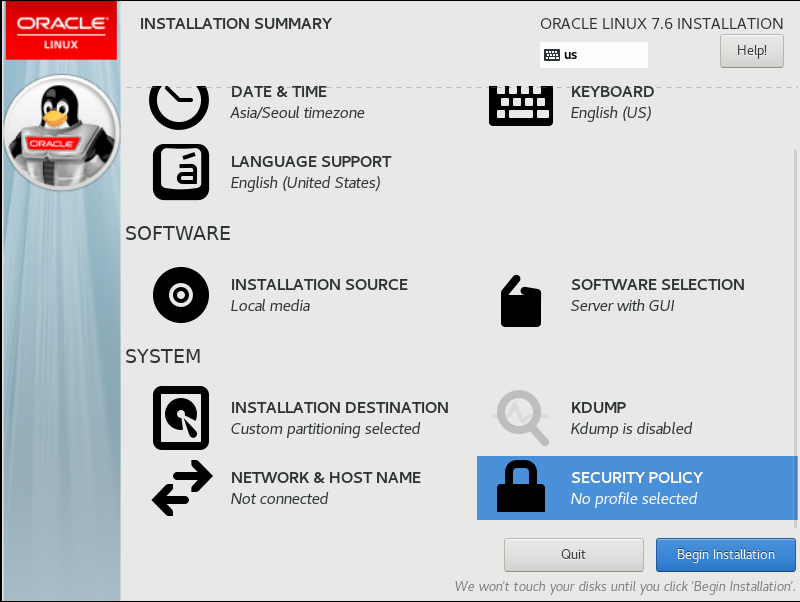Viewport: 800px width, 602px height.
Task: Open LANGUAGE SUPPORT settings label
Action: pyautogui.click(x=311, y=162)
